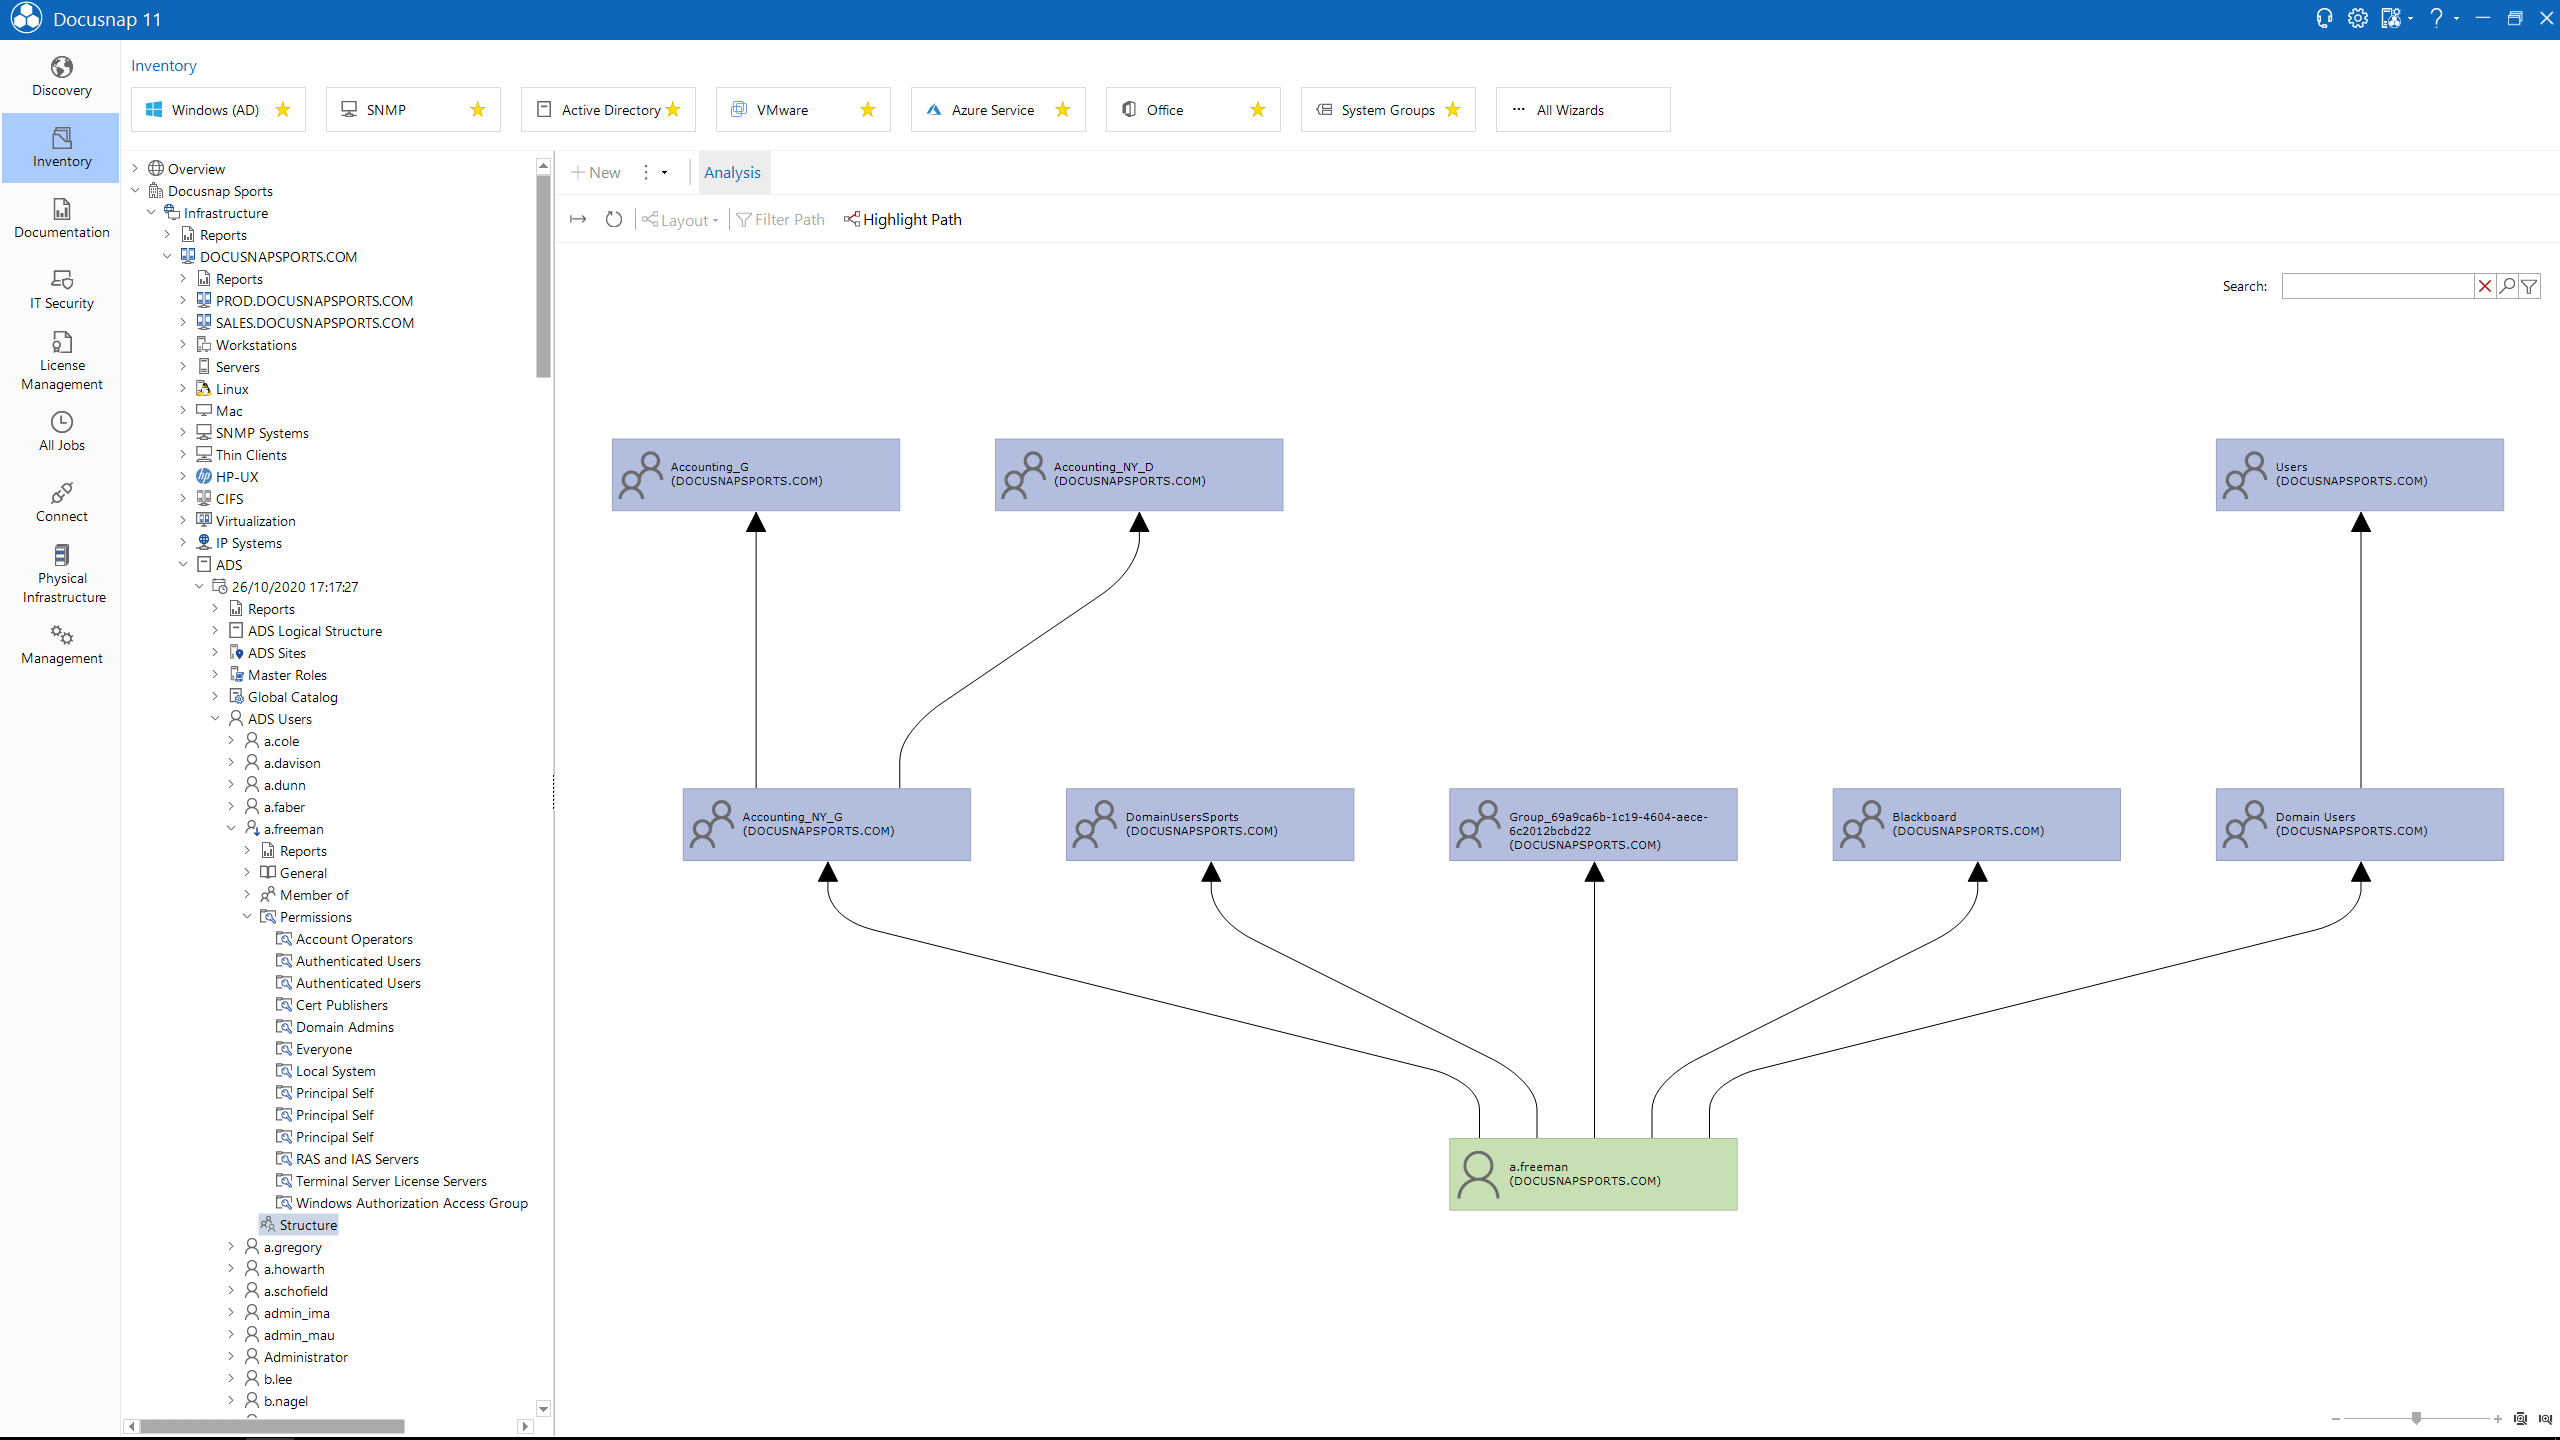
Task: Toggle favorite star on System Groups wizard
Action: click(1453, 109)
